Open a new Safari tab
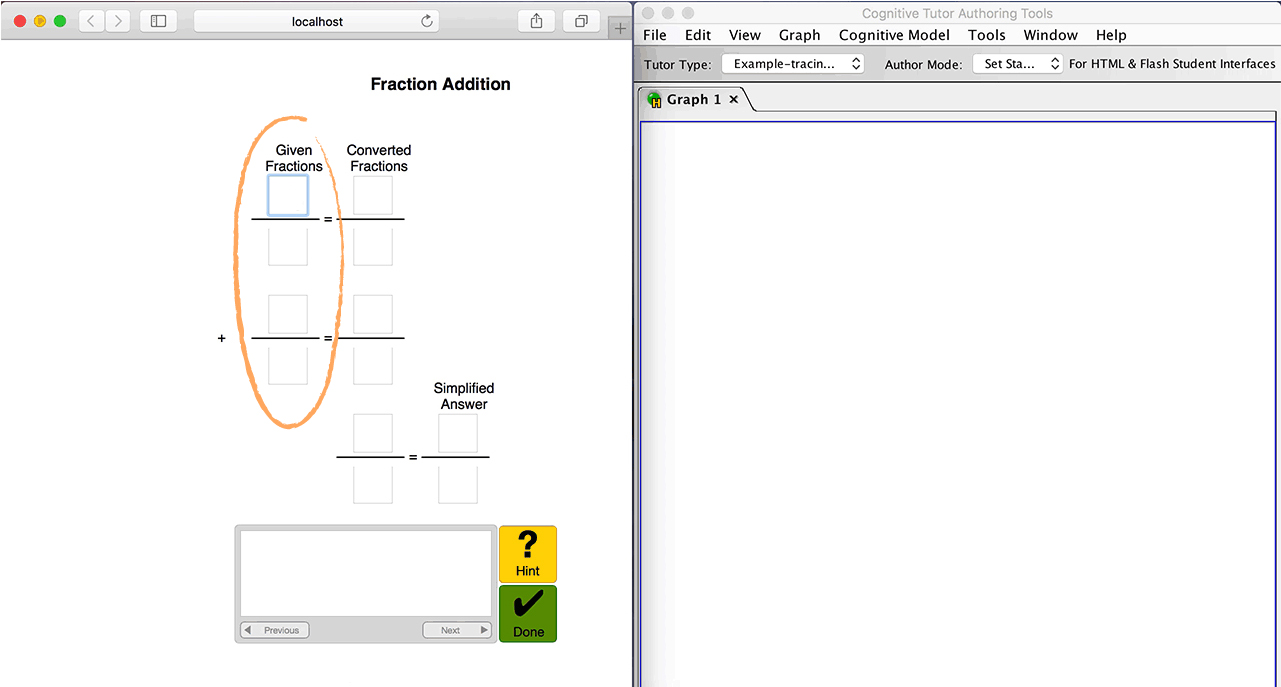1281x687 pixels. (620, 28)
